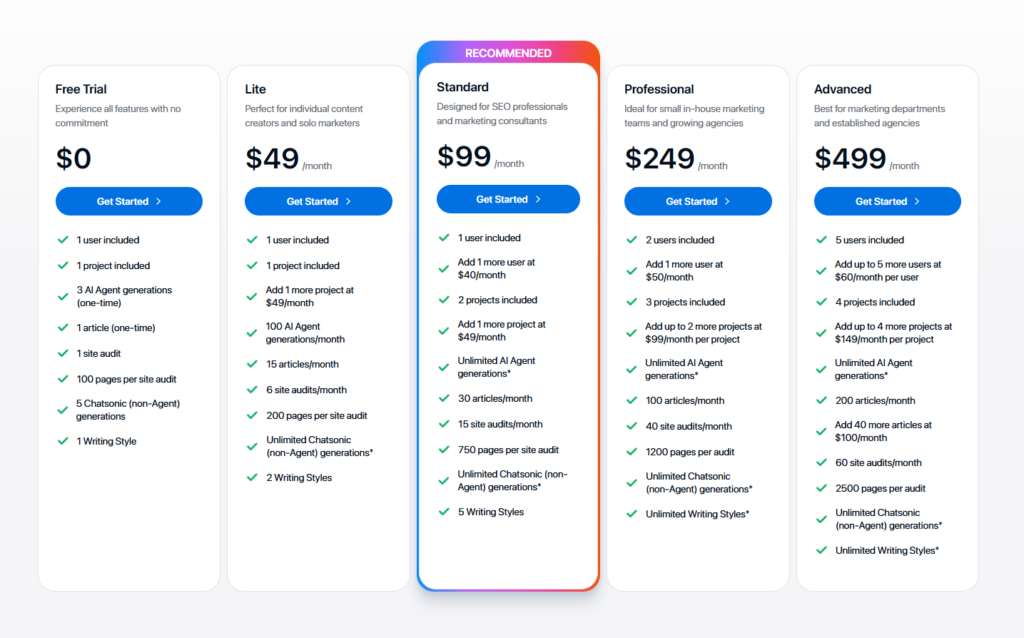This screenshot has width=1024, height=638.
Task: Click 'Unlimited Writing Styles*' in Professional plan
Action: pyautogui.click(x=697, y=514)
